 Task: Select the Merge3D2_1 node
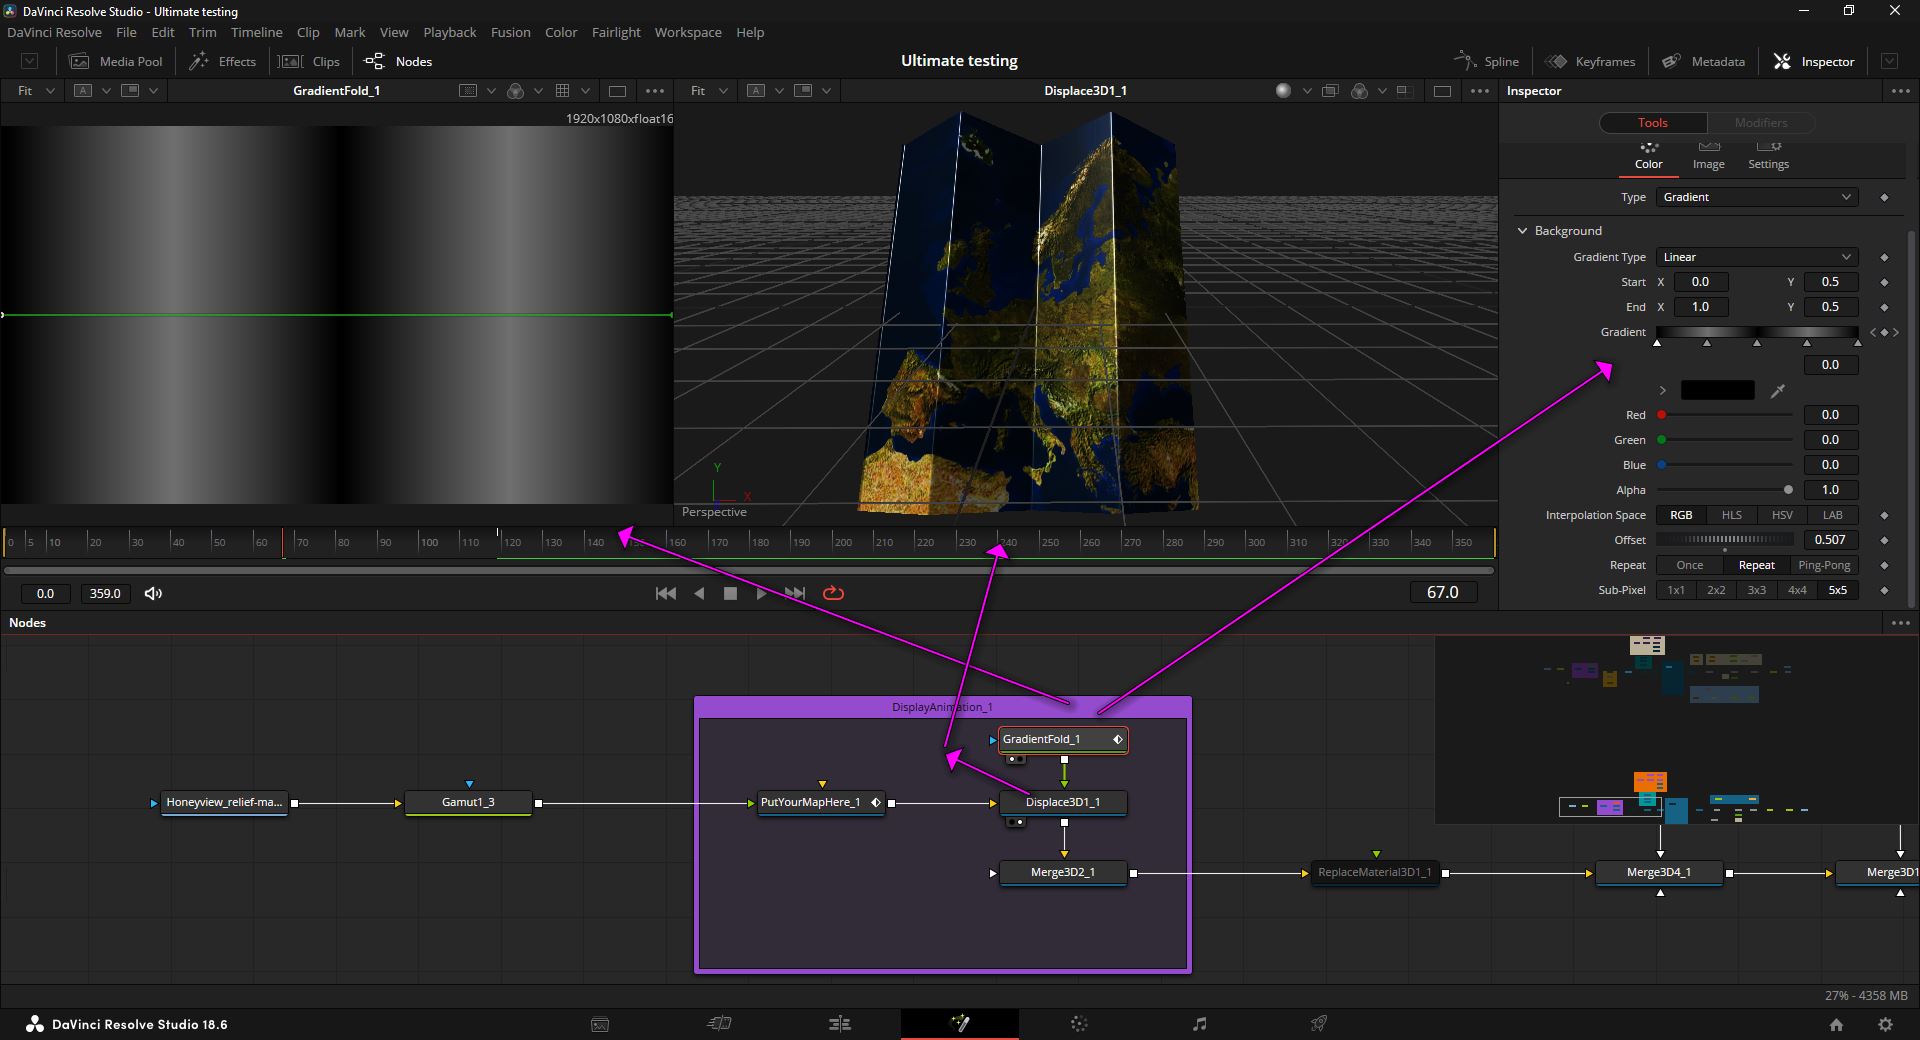1063,872
